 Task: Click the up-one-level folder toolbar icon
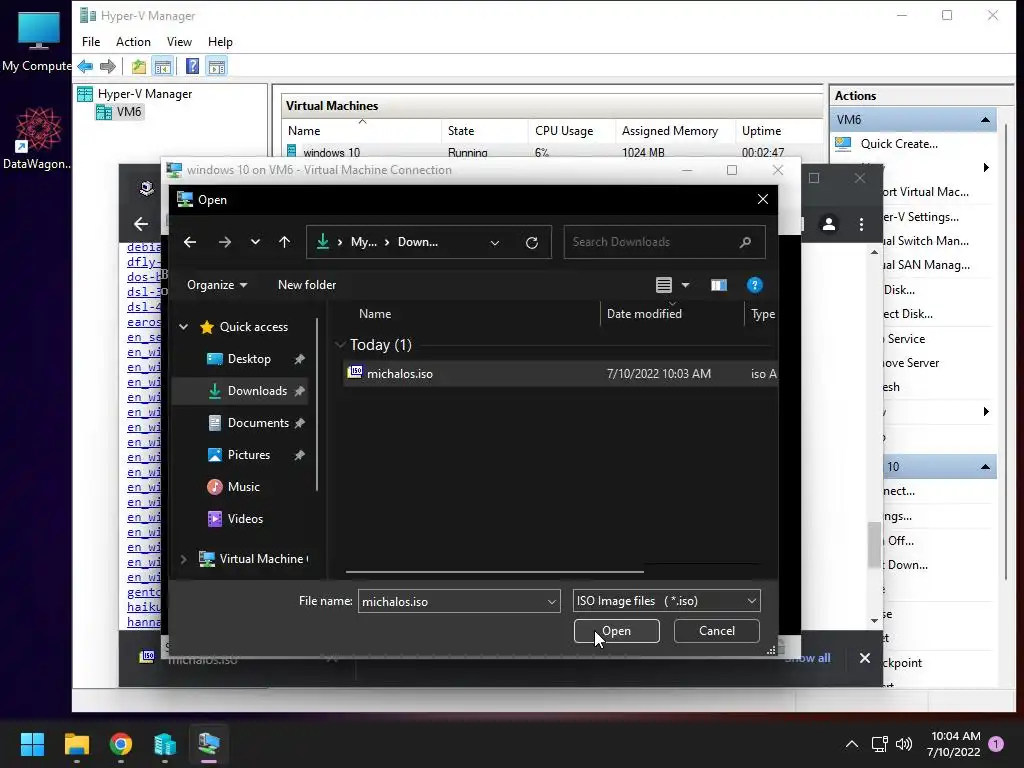138,66
